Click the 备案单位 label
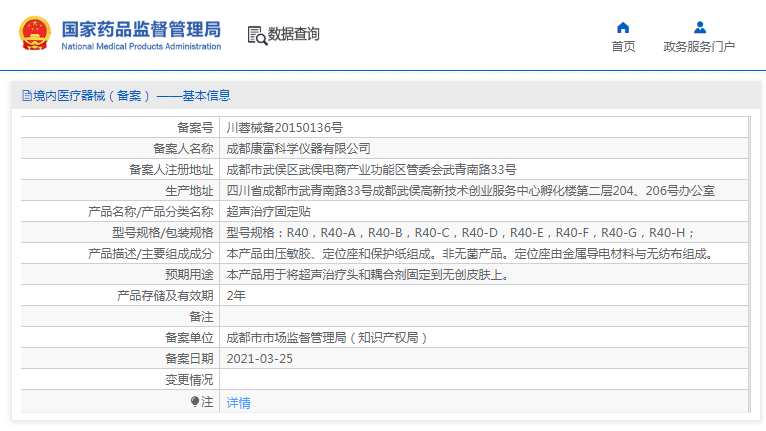Screen dimensions: 766x431 pos(190,338)
